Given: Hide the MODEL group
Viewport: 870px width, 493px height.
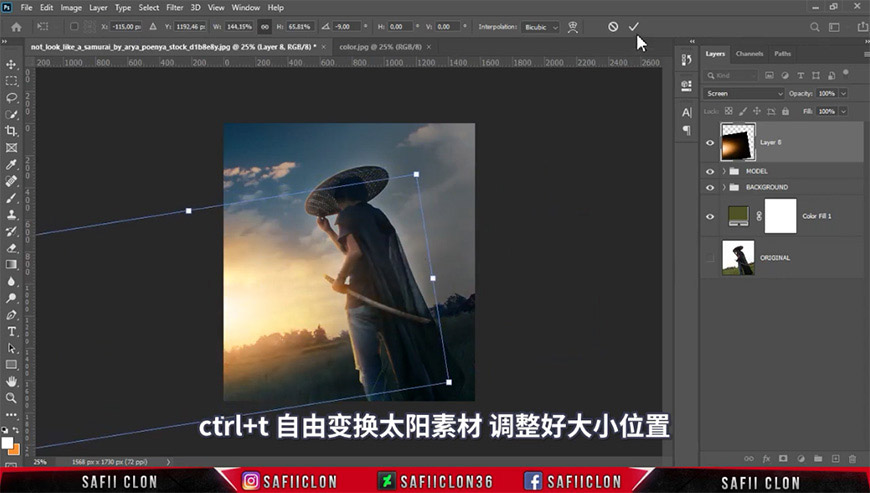Looking at the screenshot, I should pos(710,171).
